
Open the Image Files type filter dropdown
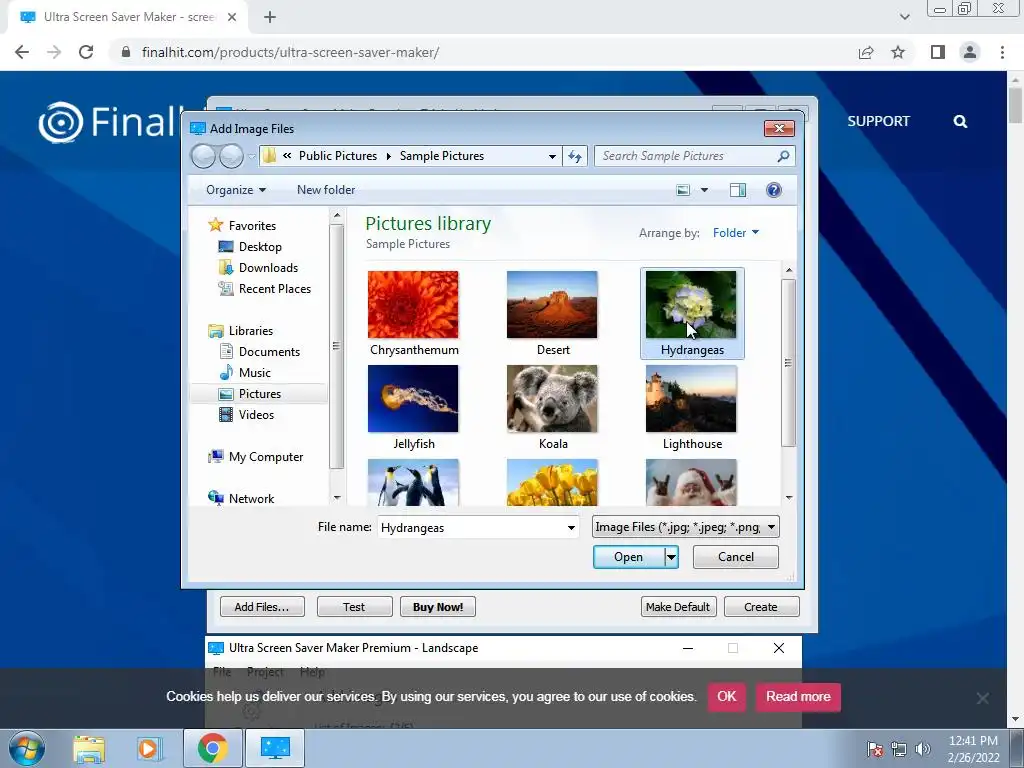pyautogui.click(x=686, y=527)
